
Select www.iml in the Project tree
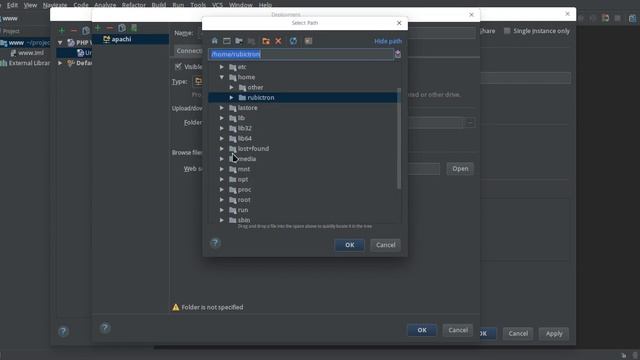point(27,53)
